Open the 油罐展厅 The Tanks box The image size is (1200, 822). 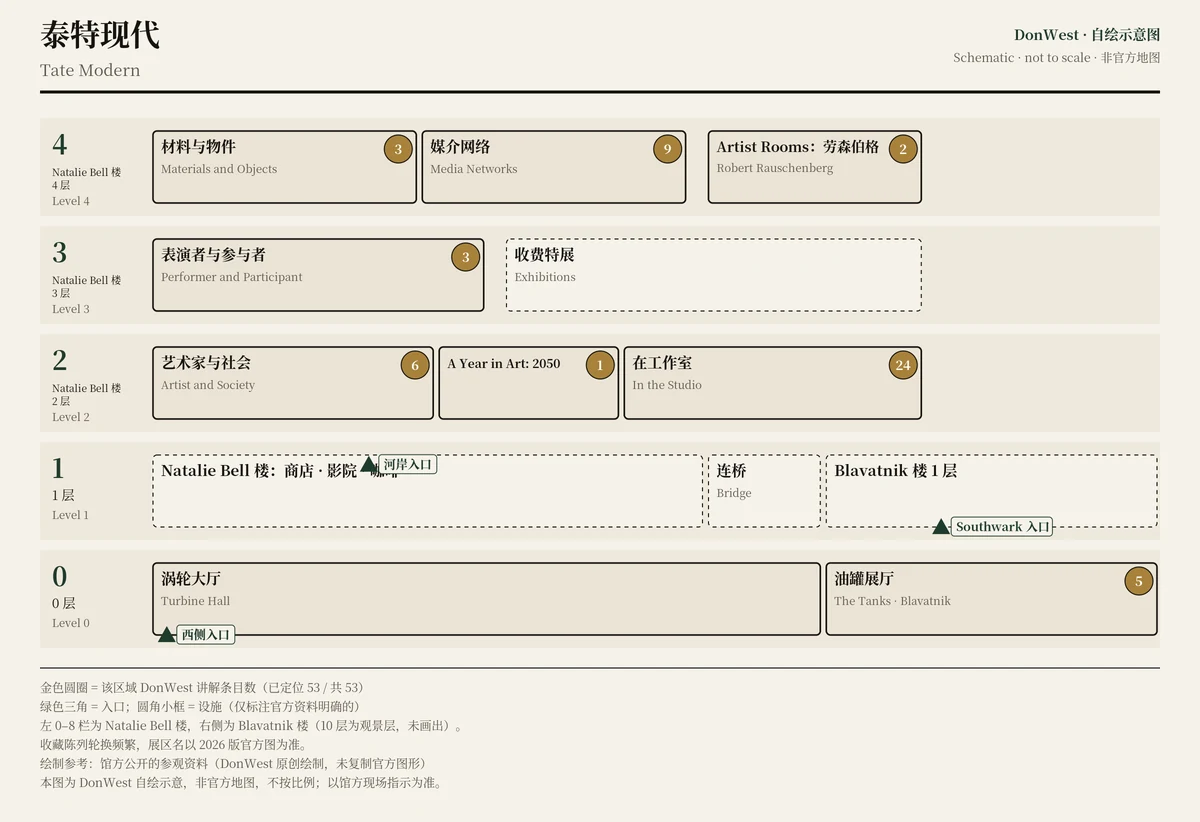(991, 599)
